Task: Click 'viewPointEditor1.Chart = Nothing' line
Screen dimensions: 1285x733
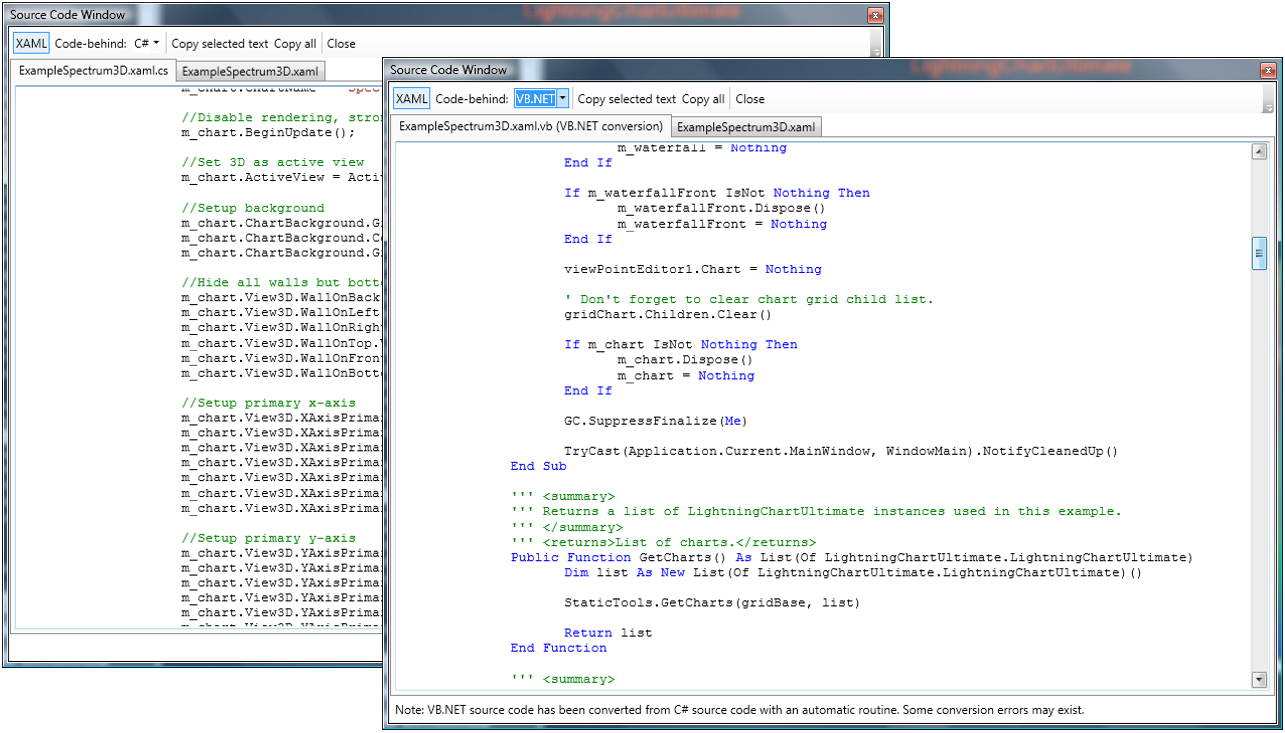Action: (x=693, y=269)
